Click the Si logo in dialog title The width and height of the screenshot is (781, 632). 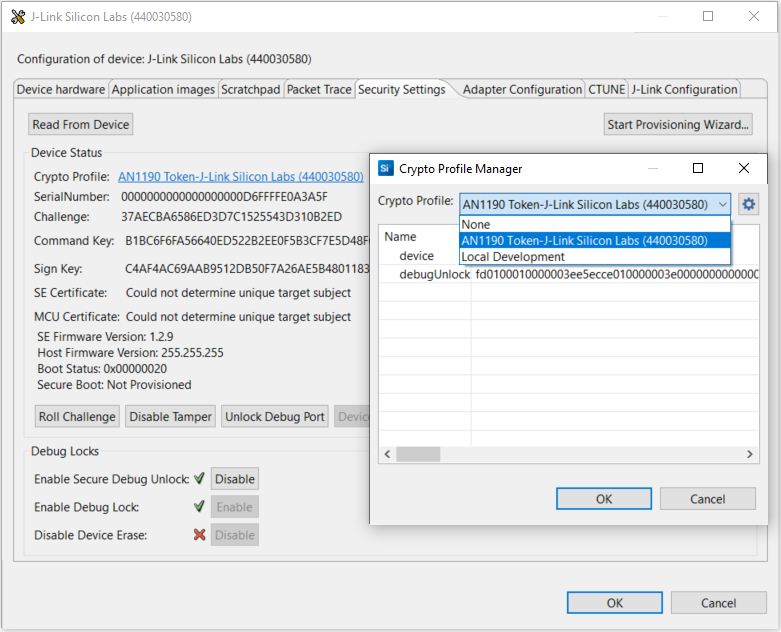[x=386, y=168]
